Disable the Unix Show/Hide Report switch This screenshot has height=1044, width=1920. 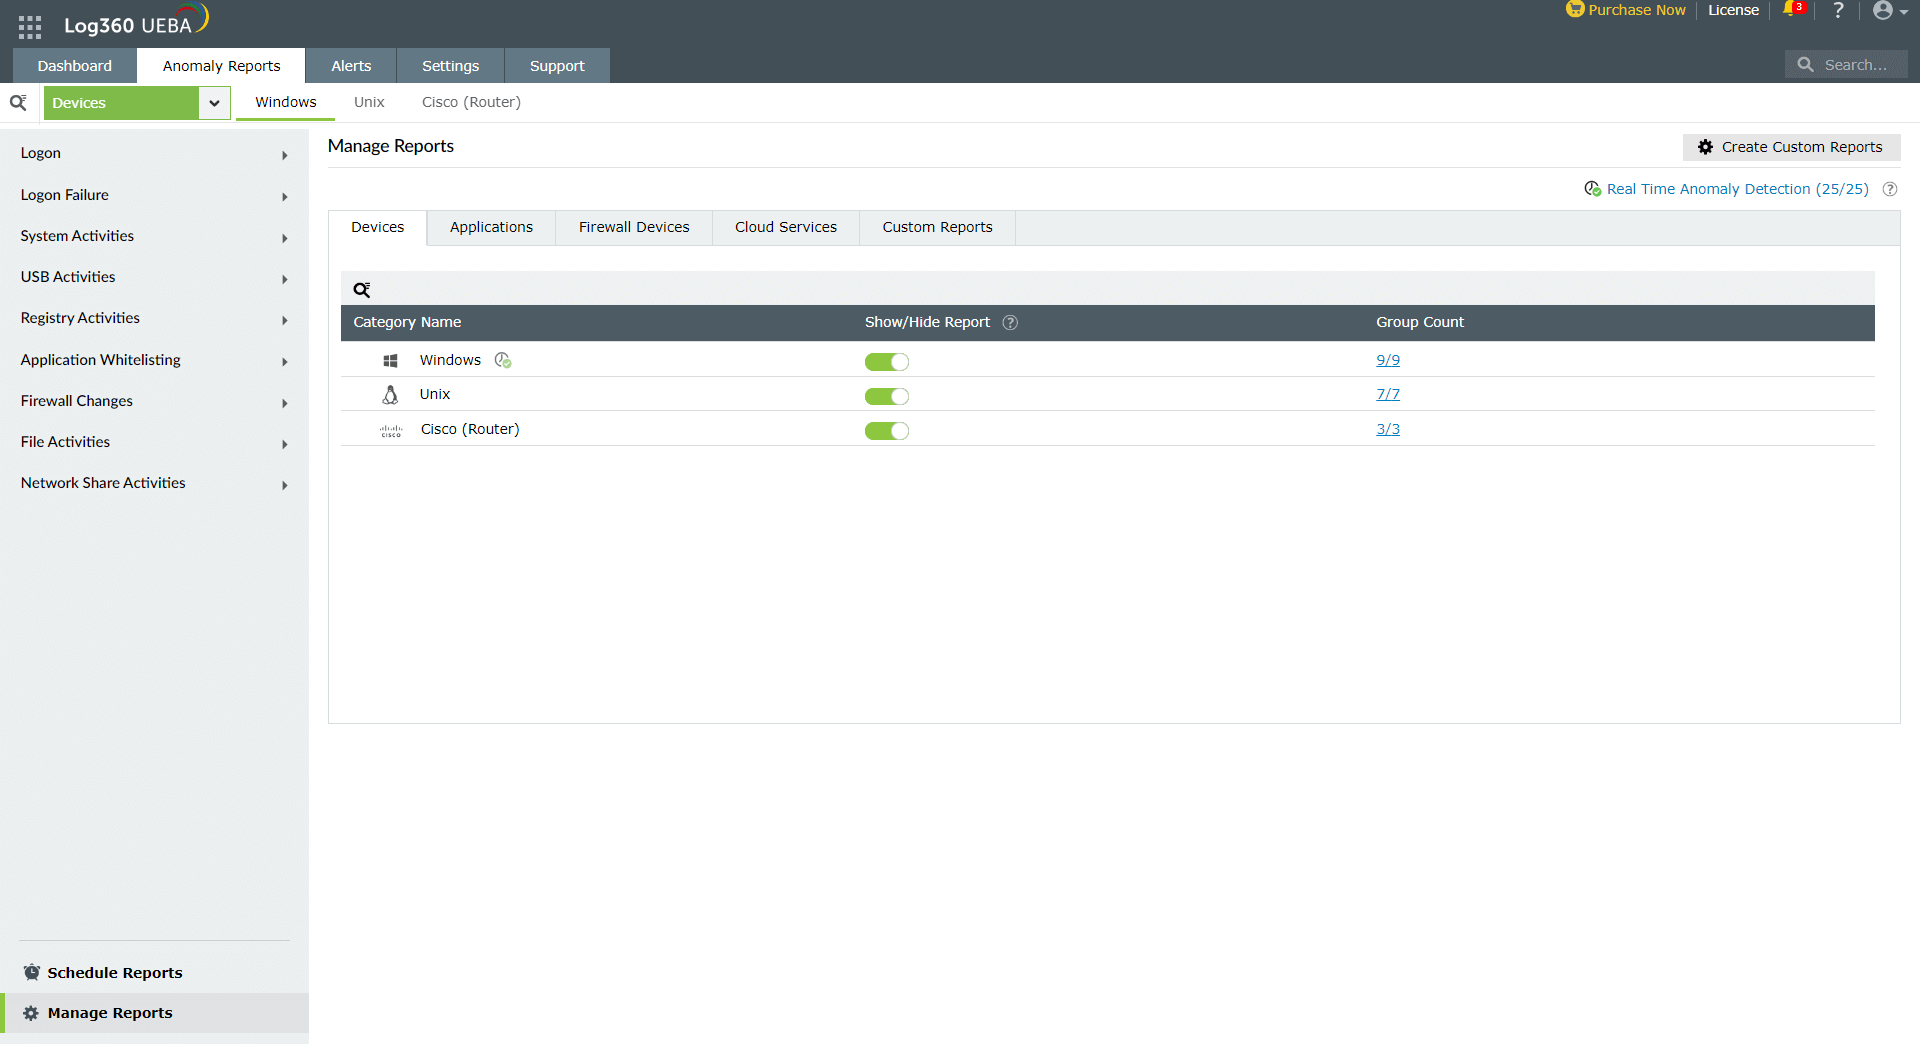click(x=887, y=396)
